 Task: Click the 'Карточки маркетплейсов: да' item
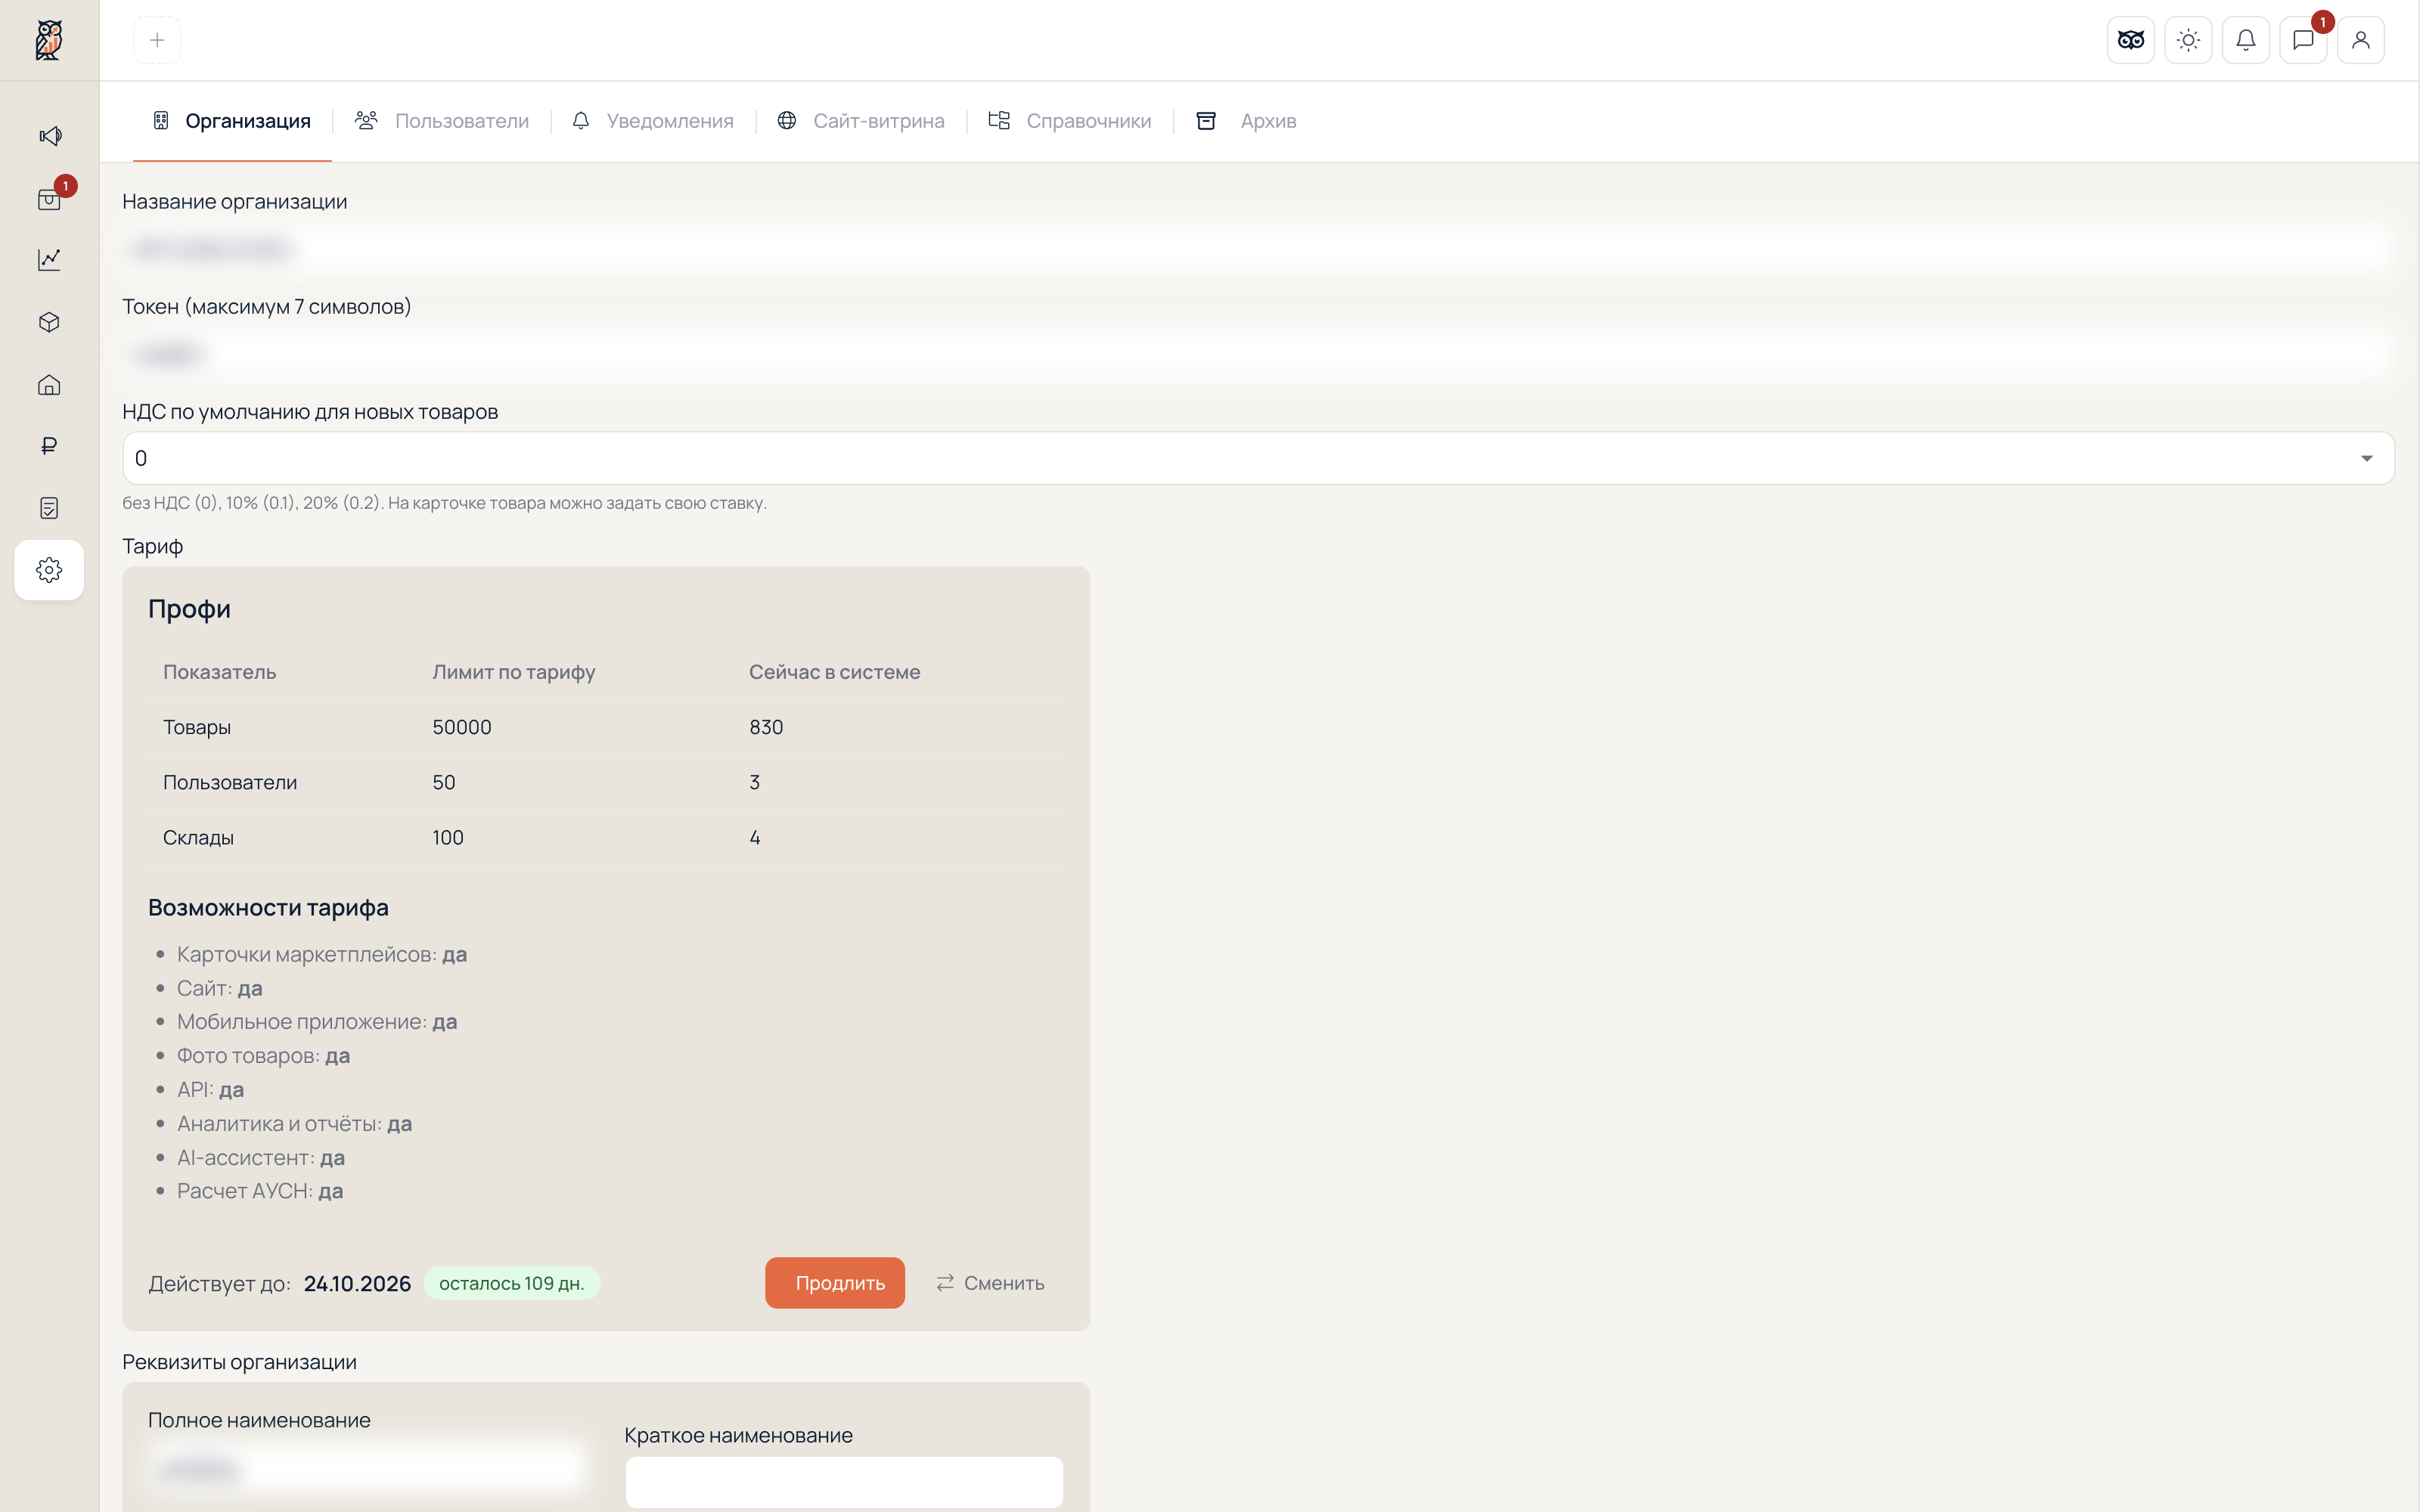(x=322, y=954)
